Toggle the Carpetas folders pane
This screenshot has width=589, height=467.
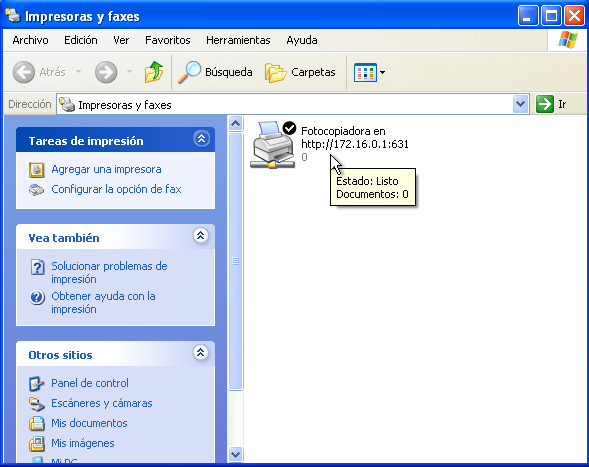[300, 72]
